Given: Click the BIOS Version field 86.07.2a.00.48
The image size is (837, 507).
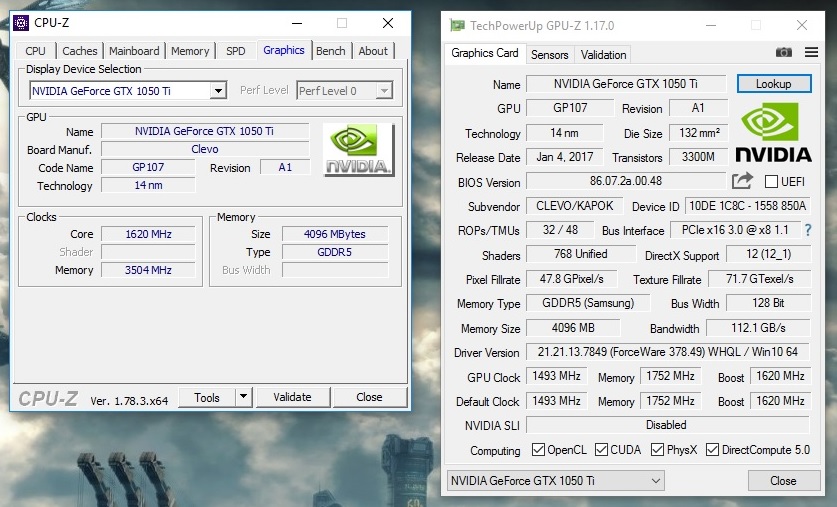Looking at the screenshot, I should tap(626, 180).
